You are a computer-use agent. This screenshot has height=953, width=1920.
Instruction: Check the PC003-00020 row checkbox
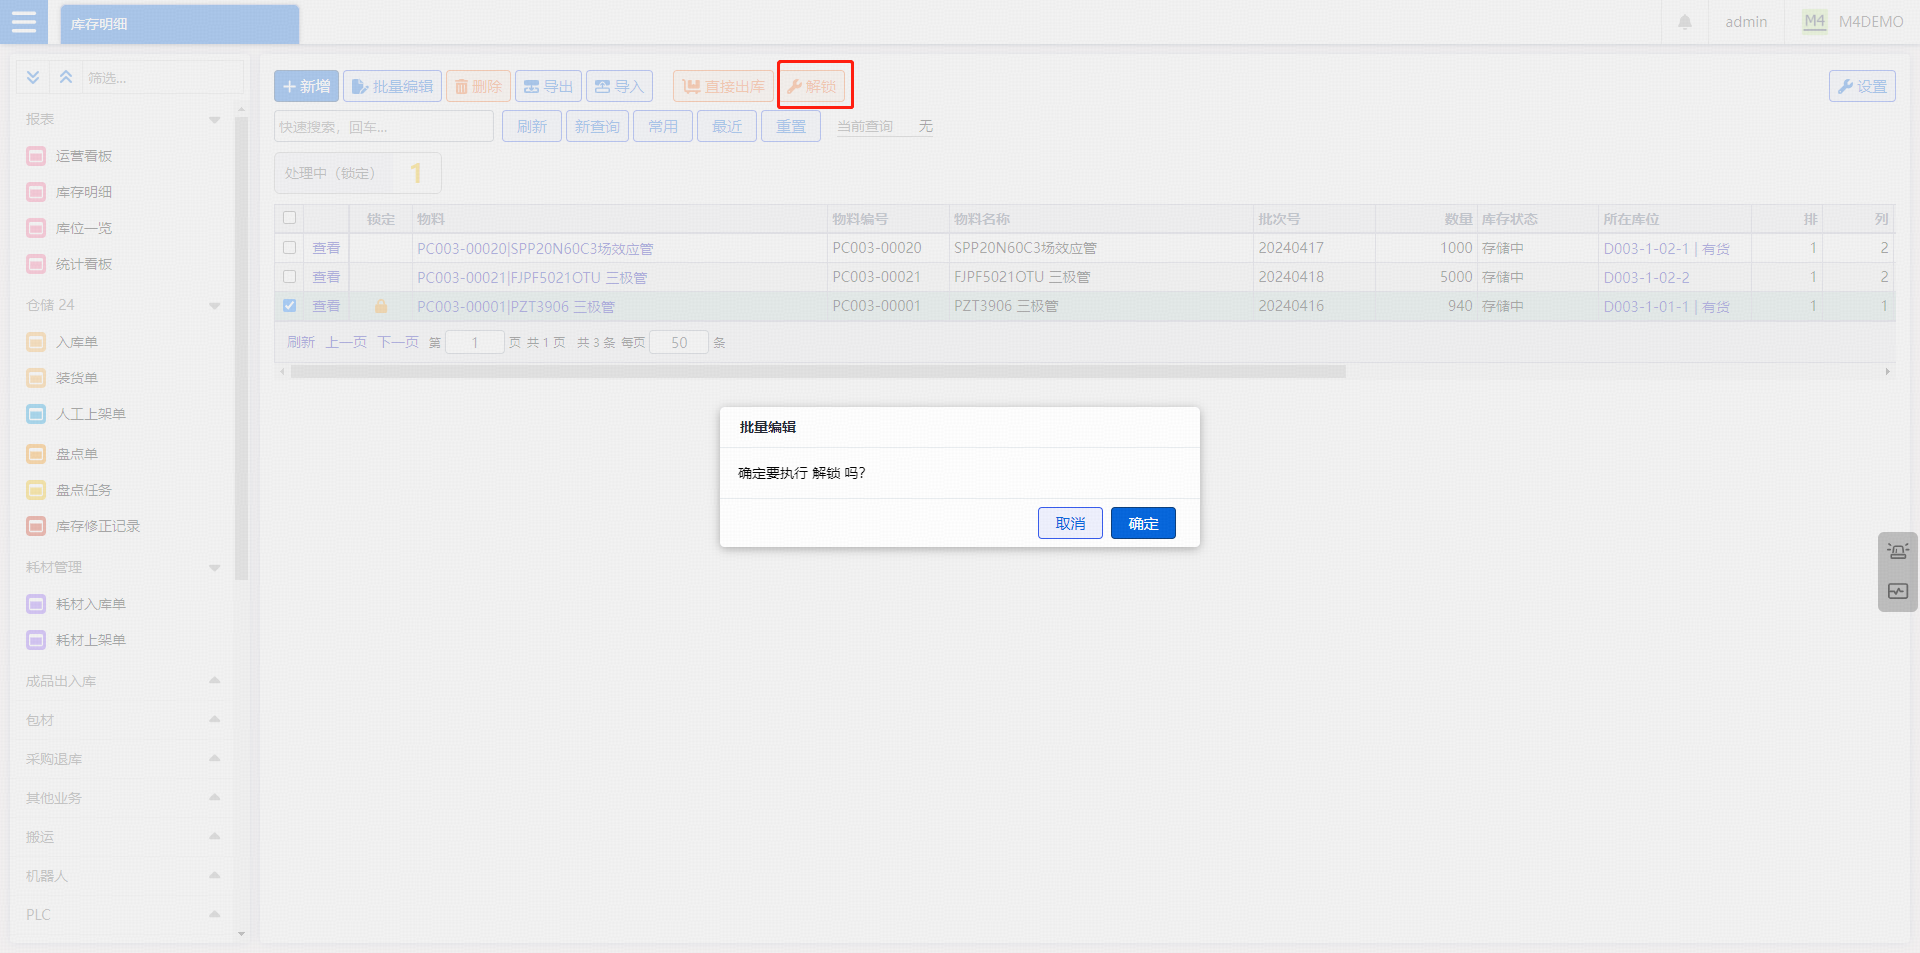(289, 247)
